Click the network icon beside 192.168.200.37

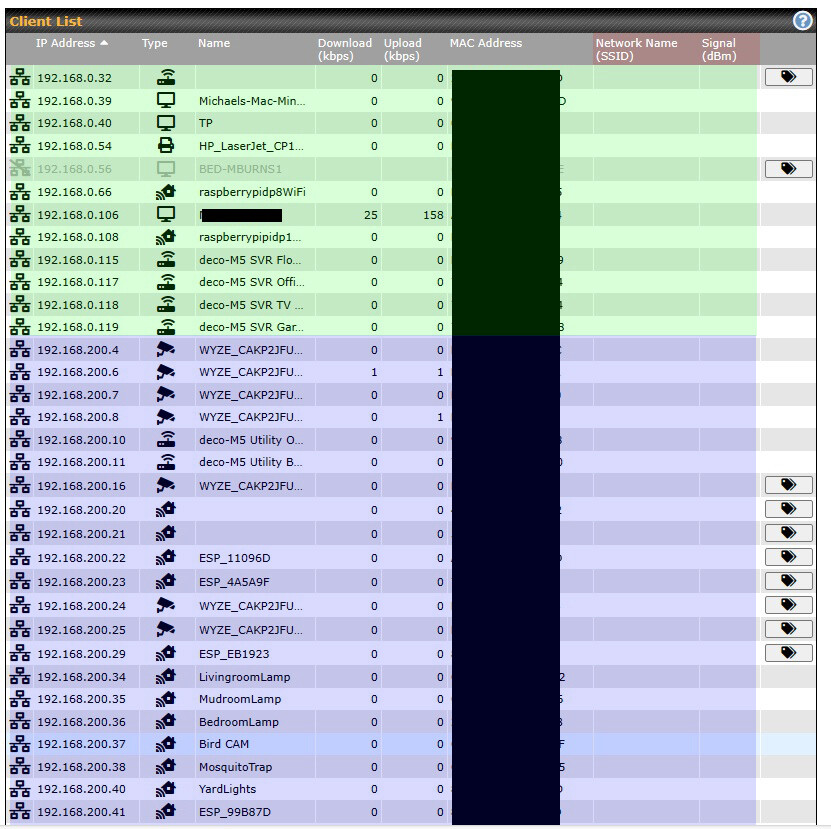click(x=19, y=744)
